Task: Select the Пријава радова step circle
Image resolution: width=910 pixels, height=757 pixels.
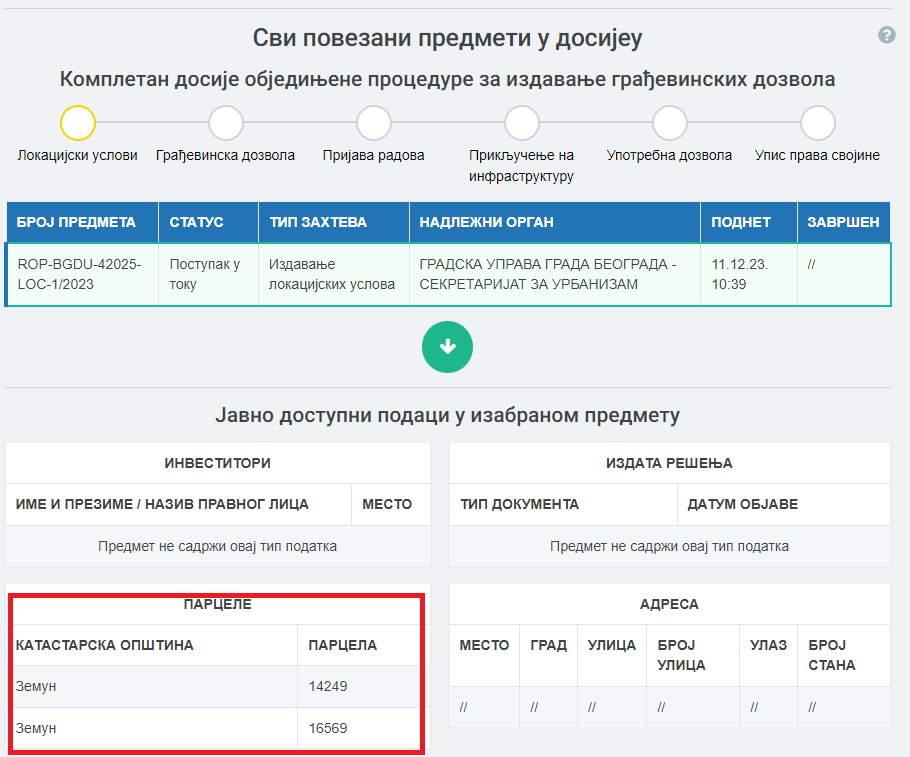Action: (374, 123)
